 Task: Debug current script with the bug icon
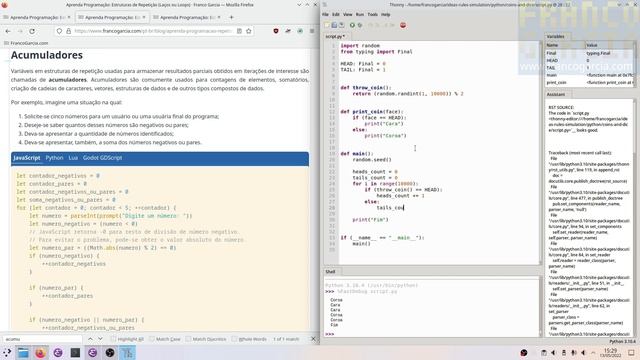[360, 25]
